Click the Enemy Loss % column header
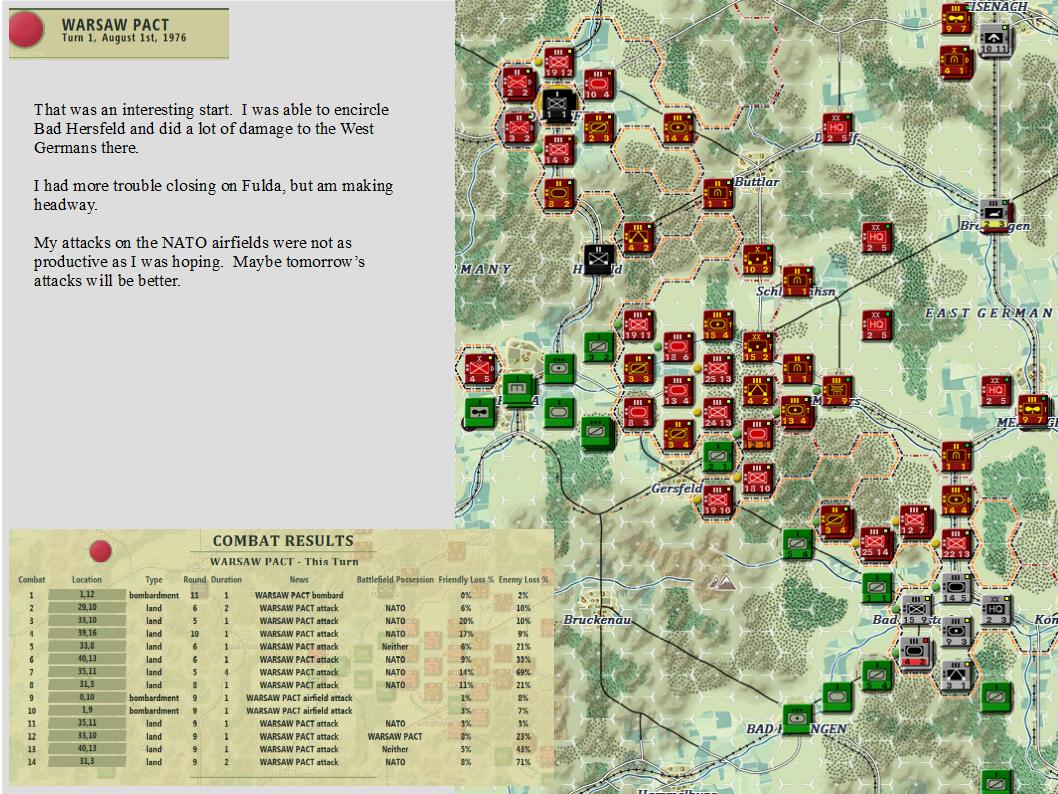Screen dimensions: 1058x794 [524, 579]
